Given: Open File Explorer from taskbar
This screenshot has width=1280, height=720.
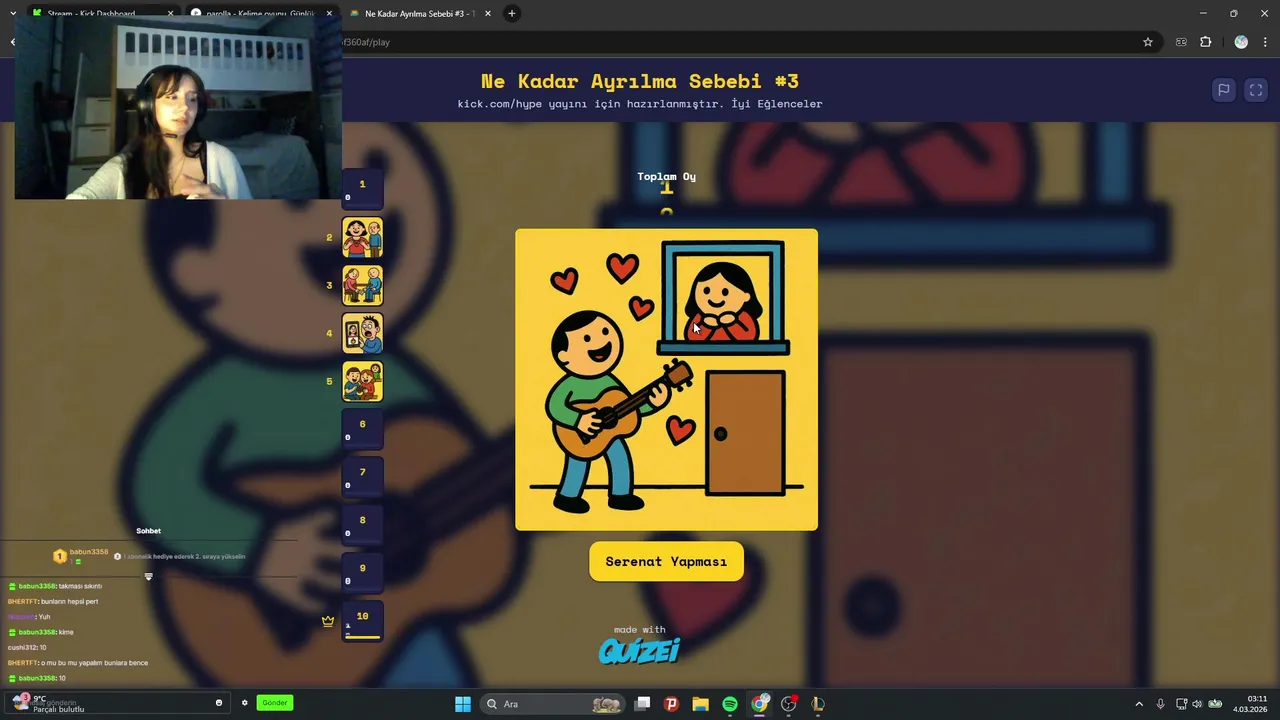Looking at the screenshot, I should coord(701,704).
